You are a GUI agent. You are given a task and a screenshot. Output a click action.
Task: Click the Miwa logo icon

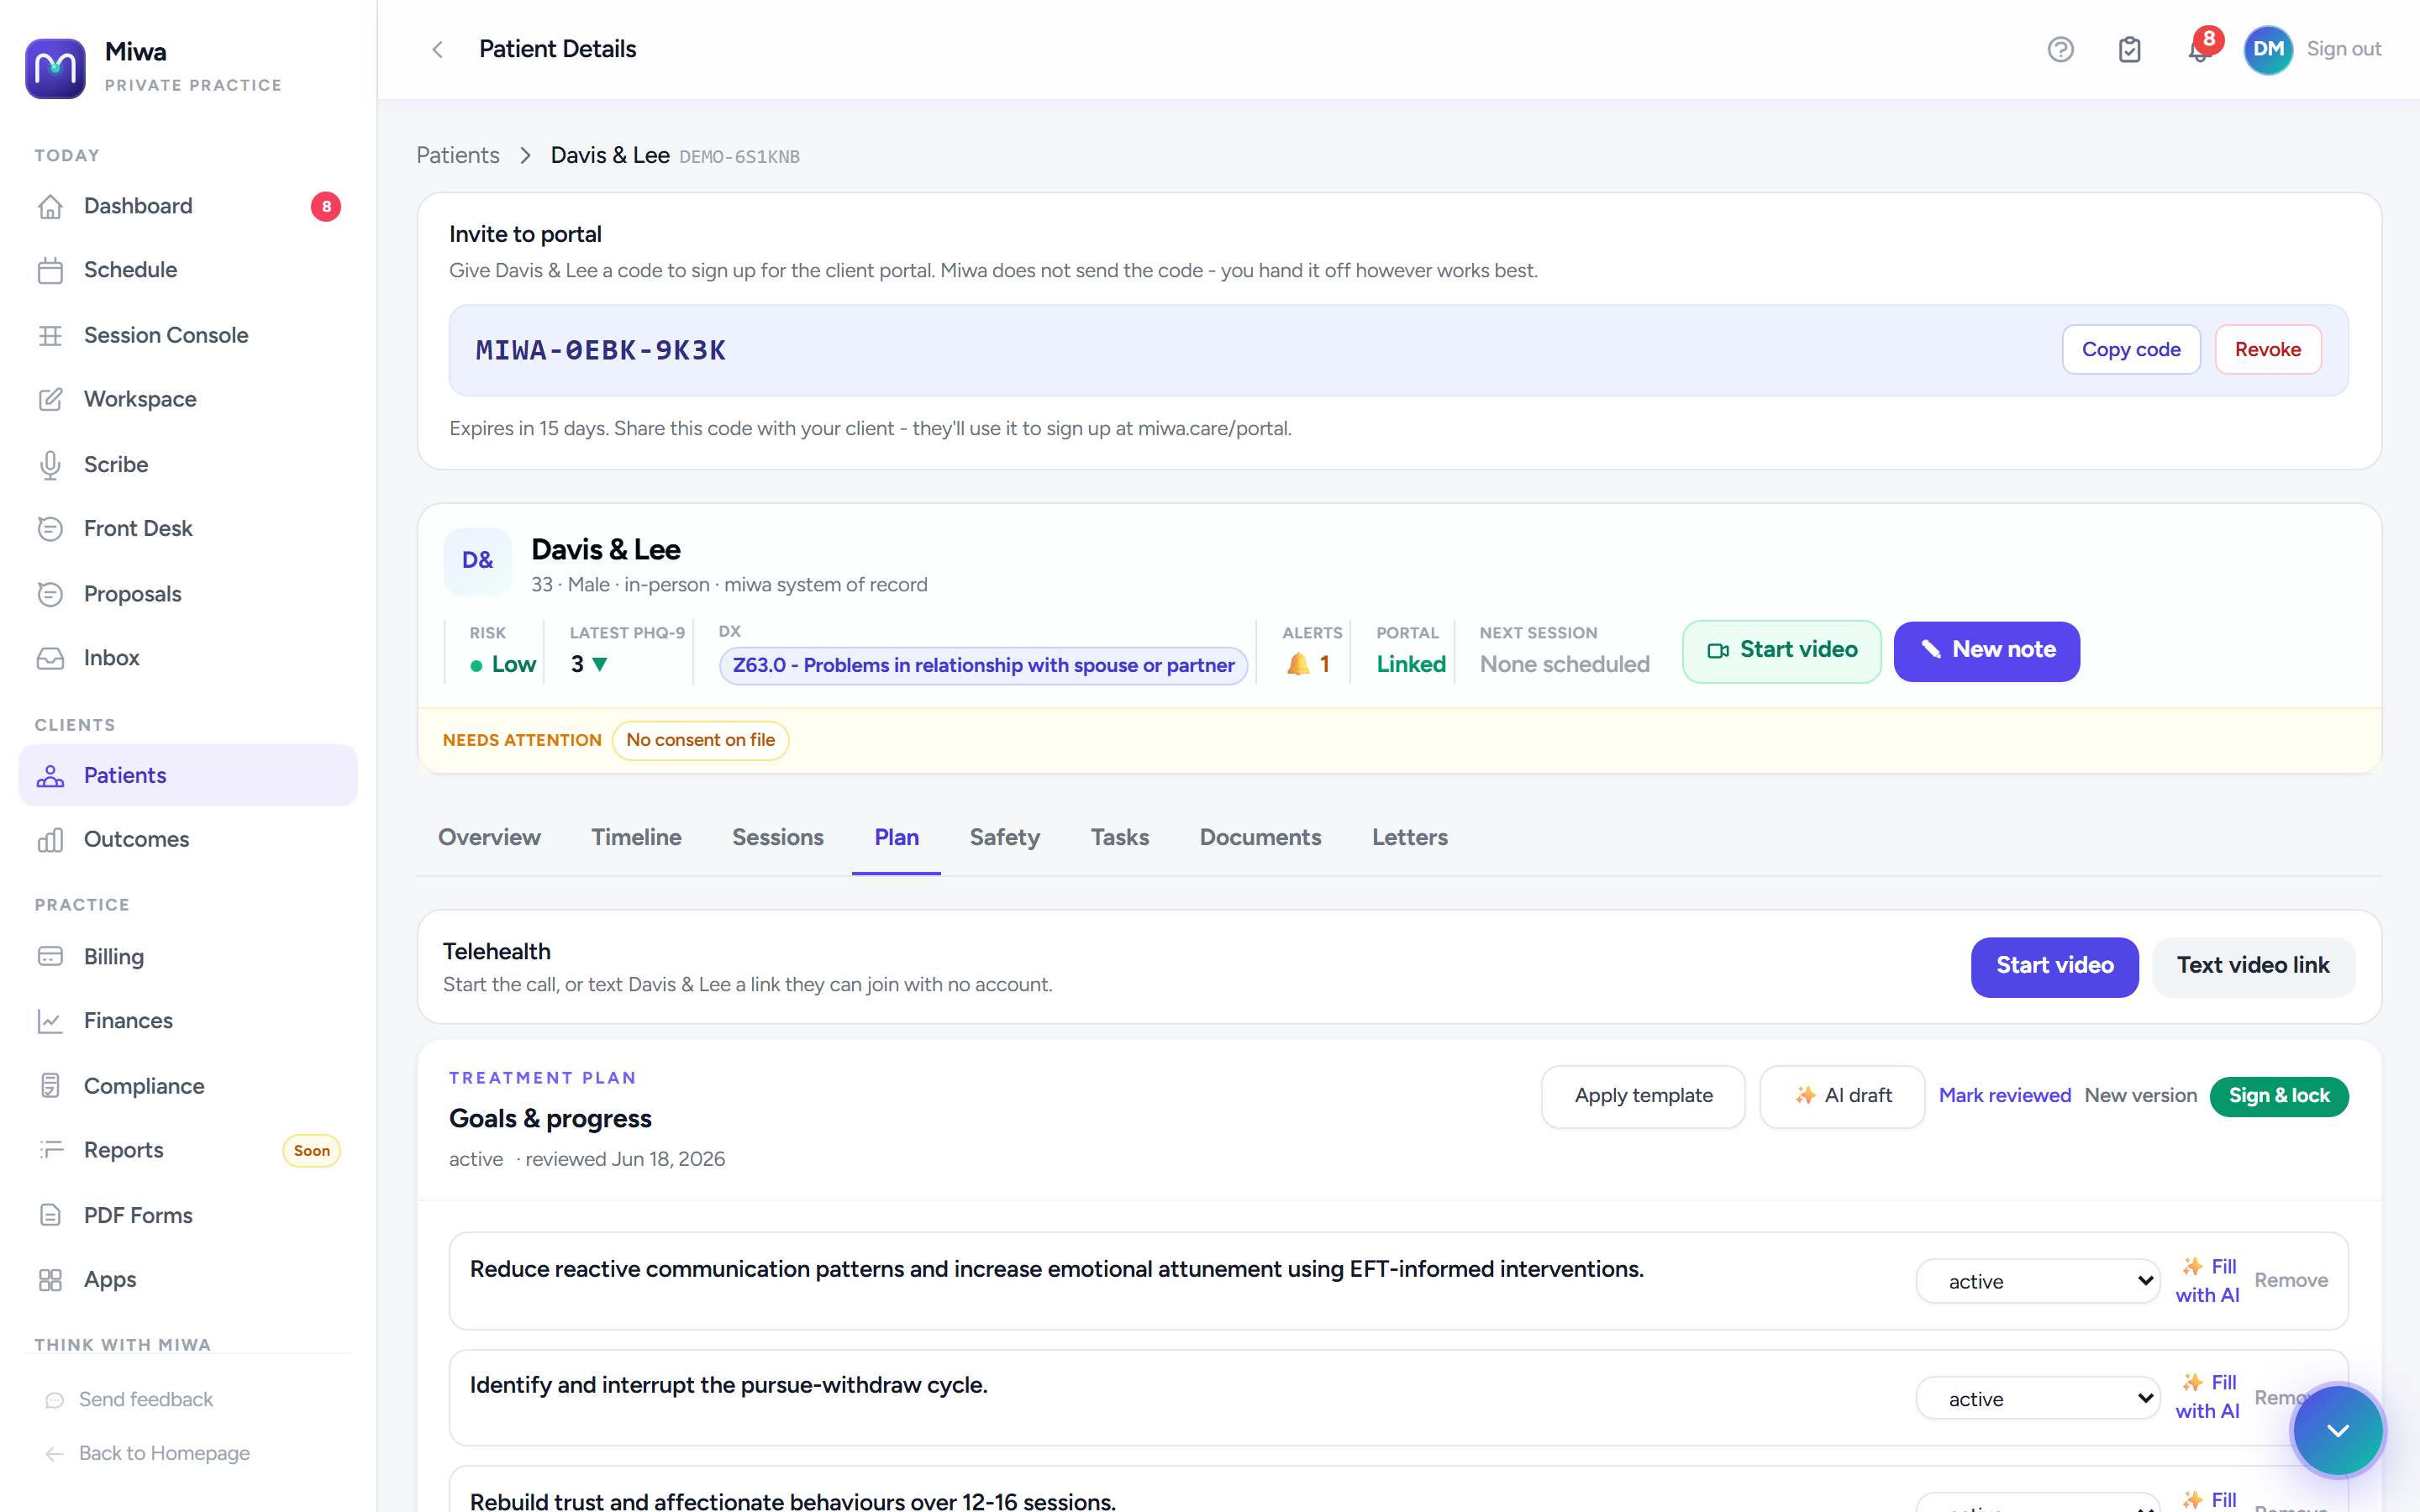pyautogui.click(x=55, y=68)
